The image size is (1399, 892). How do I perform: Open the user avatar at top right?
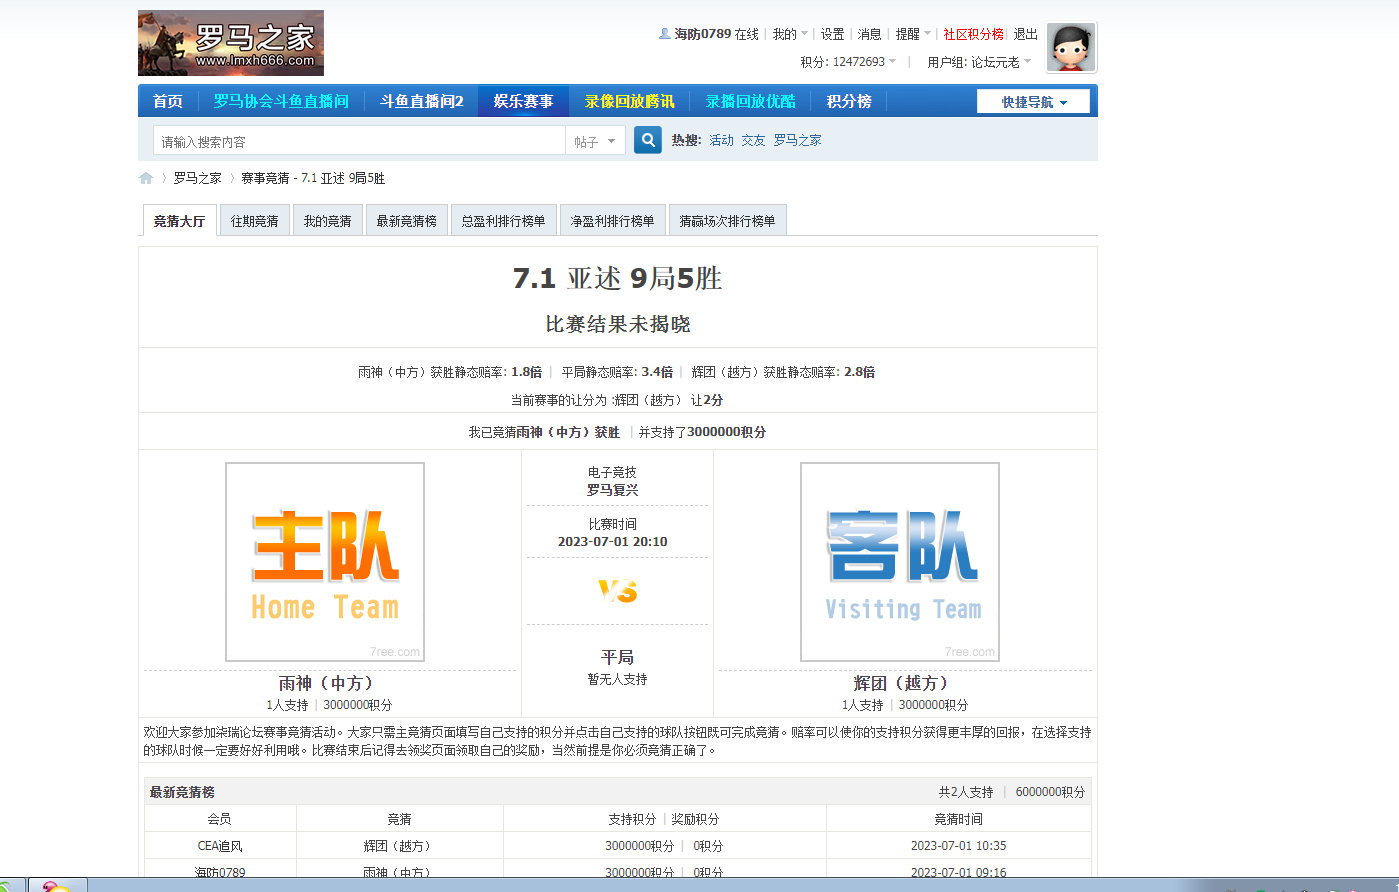1071,48
